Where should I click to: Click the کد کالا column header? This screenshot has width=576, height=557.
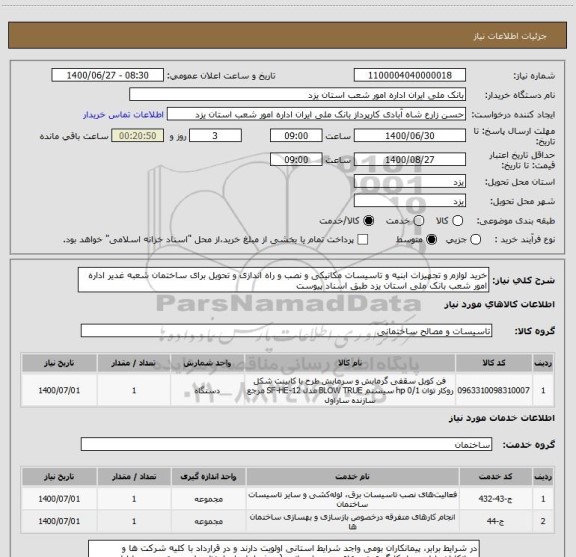click(x=494, y=363)
